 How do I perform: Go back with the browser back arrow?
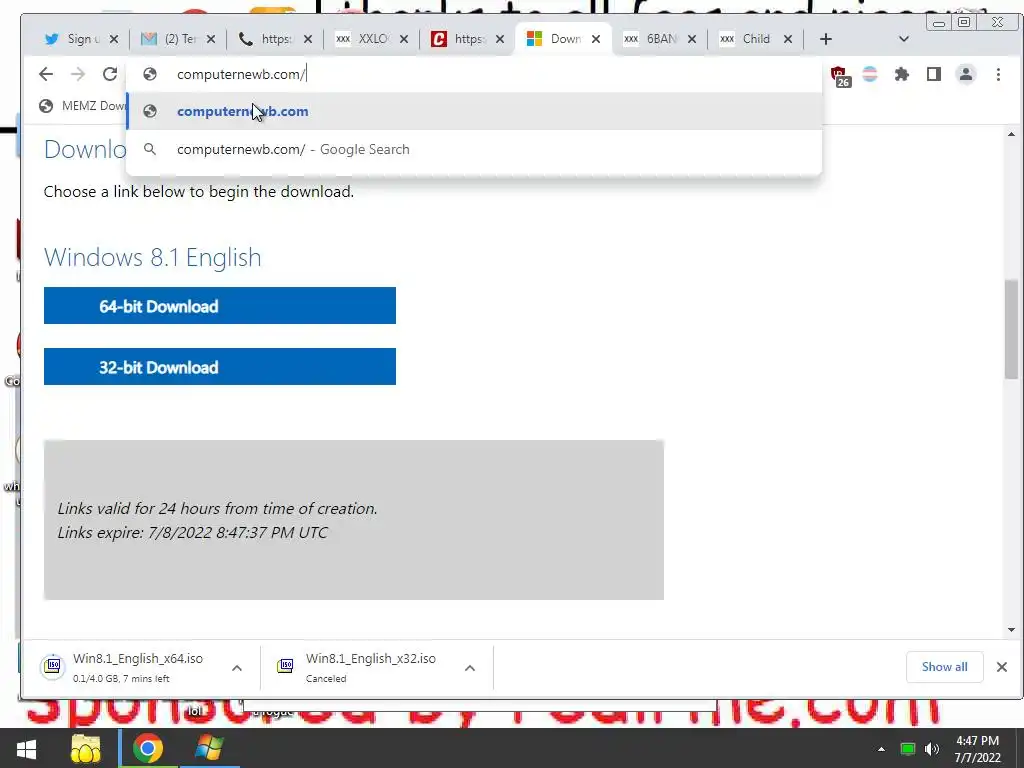(x=46, y=74)
